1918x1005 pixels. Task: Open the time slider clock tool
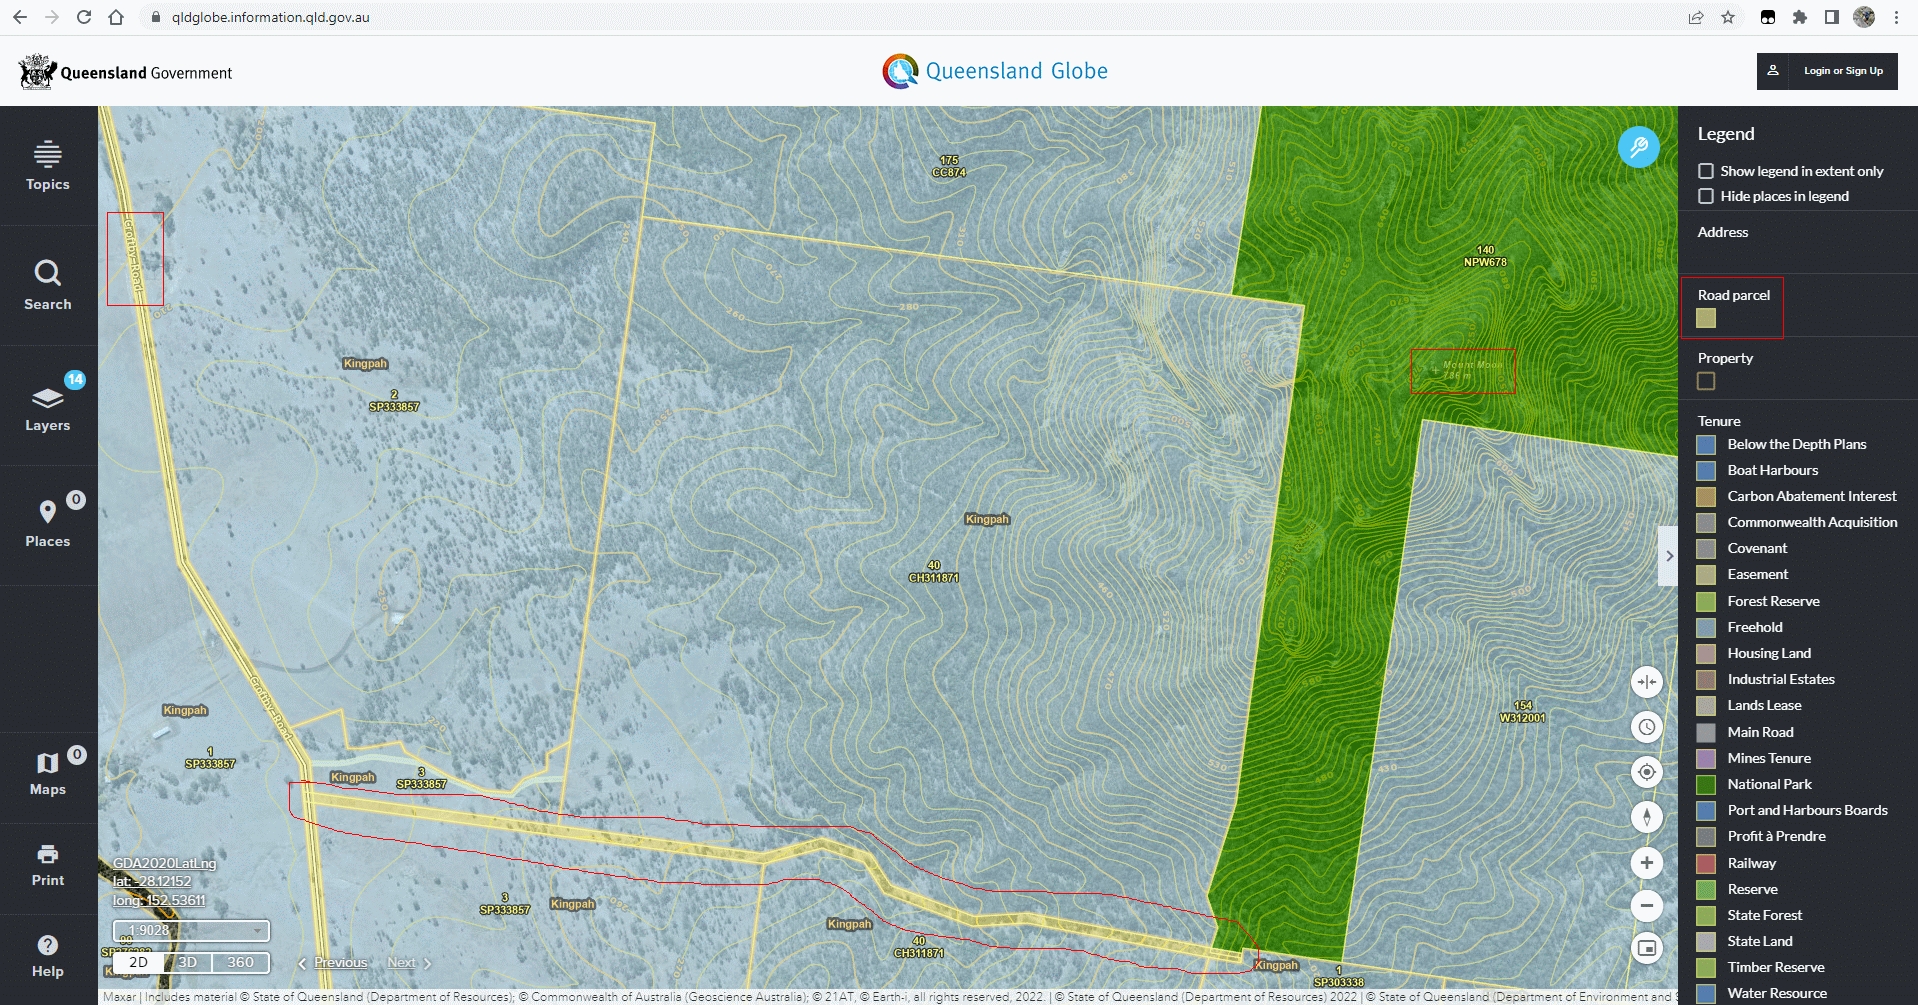click(x=1646, y=727)
